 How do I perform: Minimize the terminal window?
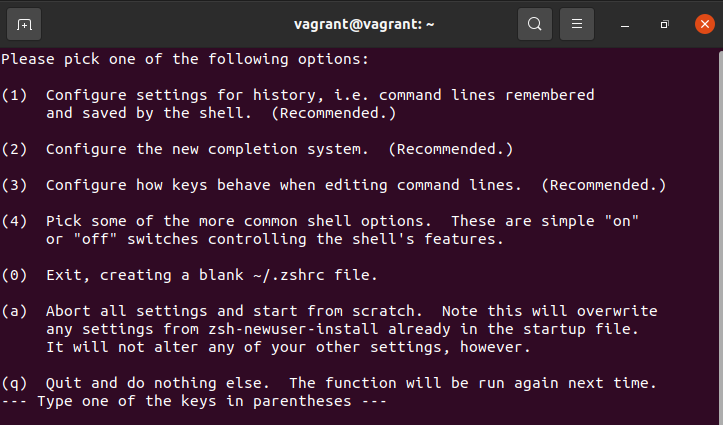[x=625, y=23]
